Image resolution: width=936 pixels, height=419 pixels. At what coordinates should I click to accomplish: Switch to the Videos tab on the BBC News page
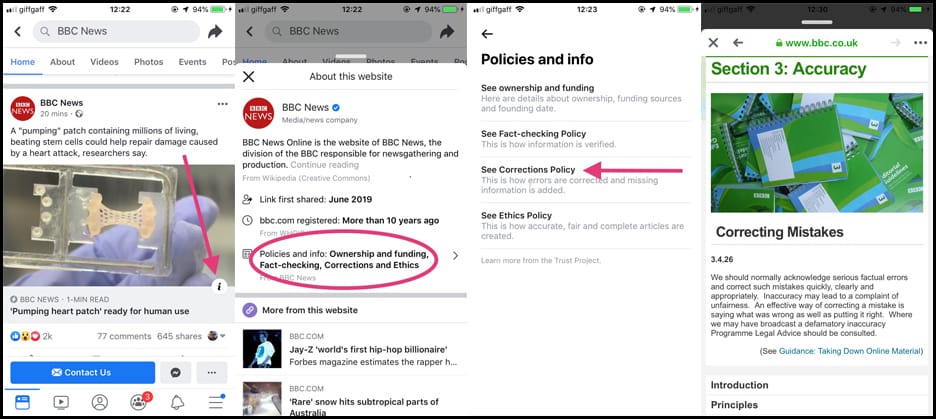(104, 62)
